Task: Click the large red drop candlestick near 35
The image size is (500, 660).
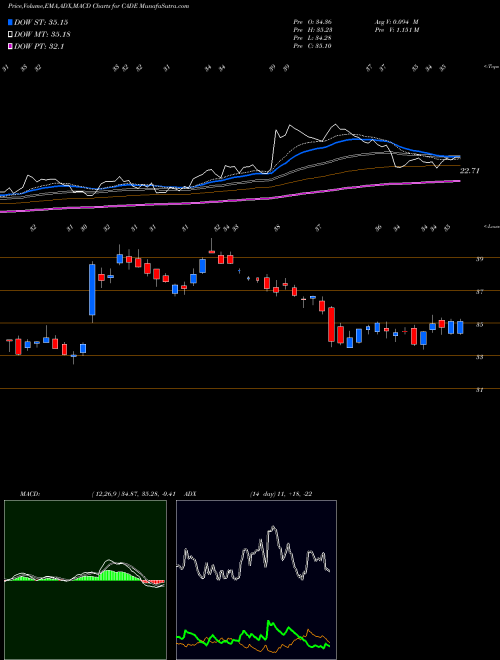Action: (x=331, y=325)
